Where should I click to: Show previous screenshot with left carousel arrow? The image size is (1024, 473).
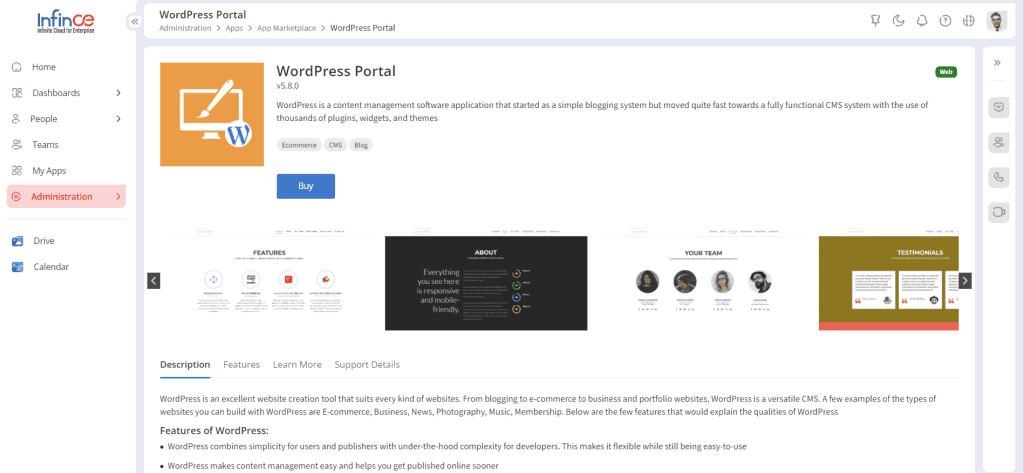pos(153,281)
